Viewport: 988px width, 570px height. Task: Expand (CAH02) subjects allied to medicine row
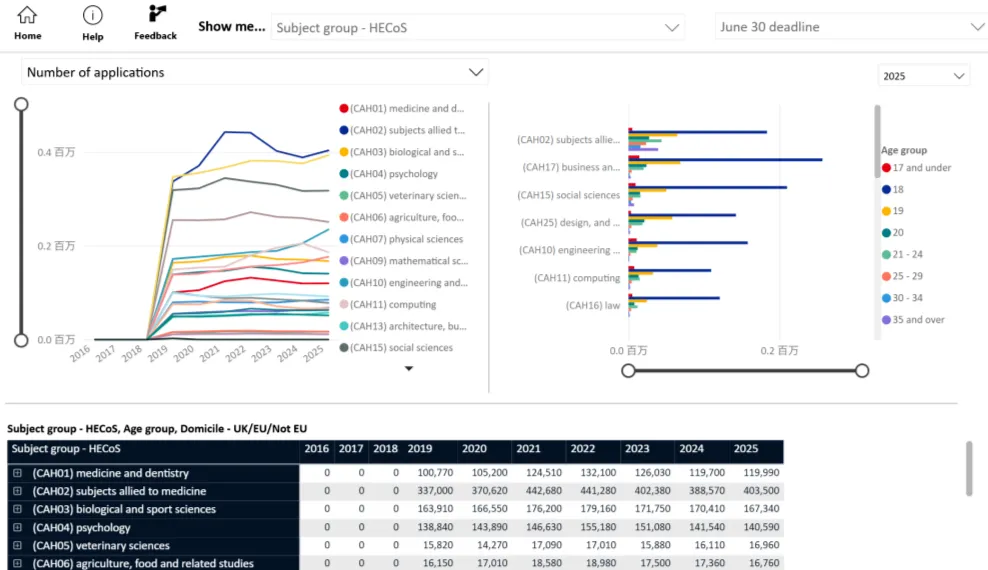17,492
